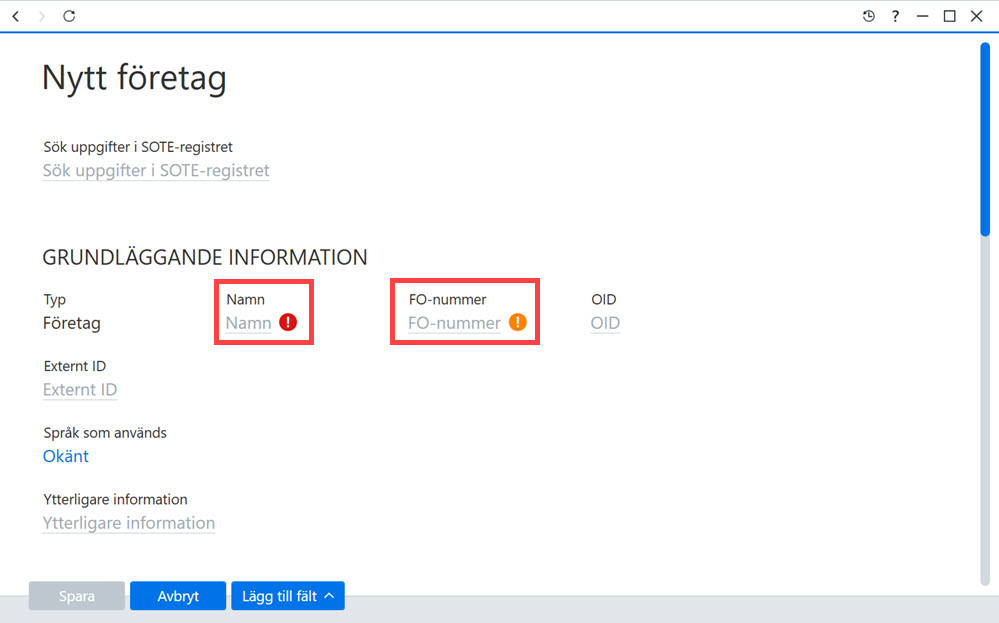999x623 pixels.
Task: Open the history clock icon
Action: (868, 16)
